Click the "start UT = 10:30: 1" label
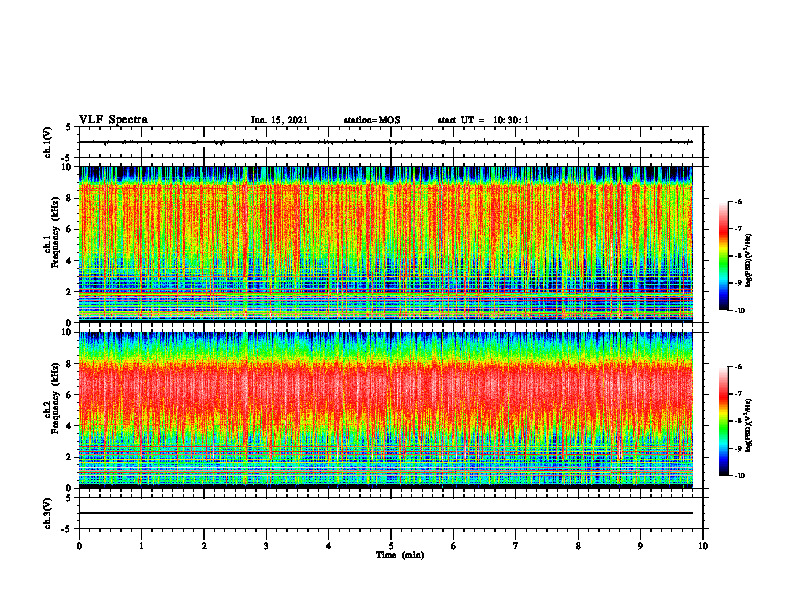 click(x=483, y=120)
